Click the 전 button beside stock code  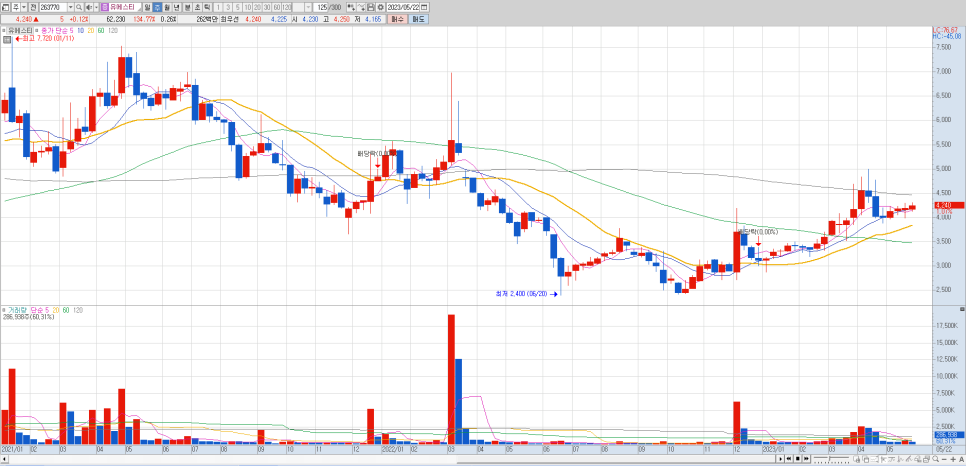coord(33,7)
